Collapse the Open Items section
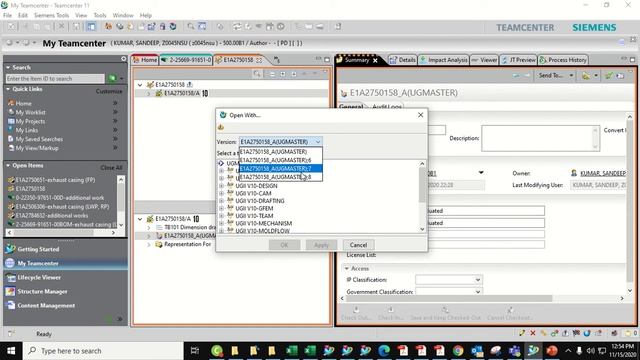The width and height of the screenshot is (640, 360). (x=8, y=165)
